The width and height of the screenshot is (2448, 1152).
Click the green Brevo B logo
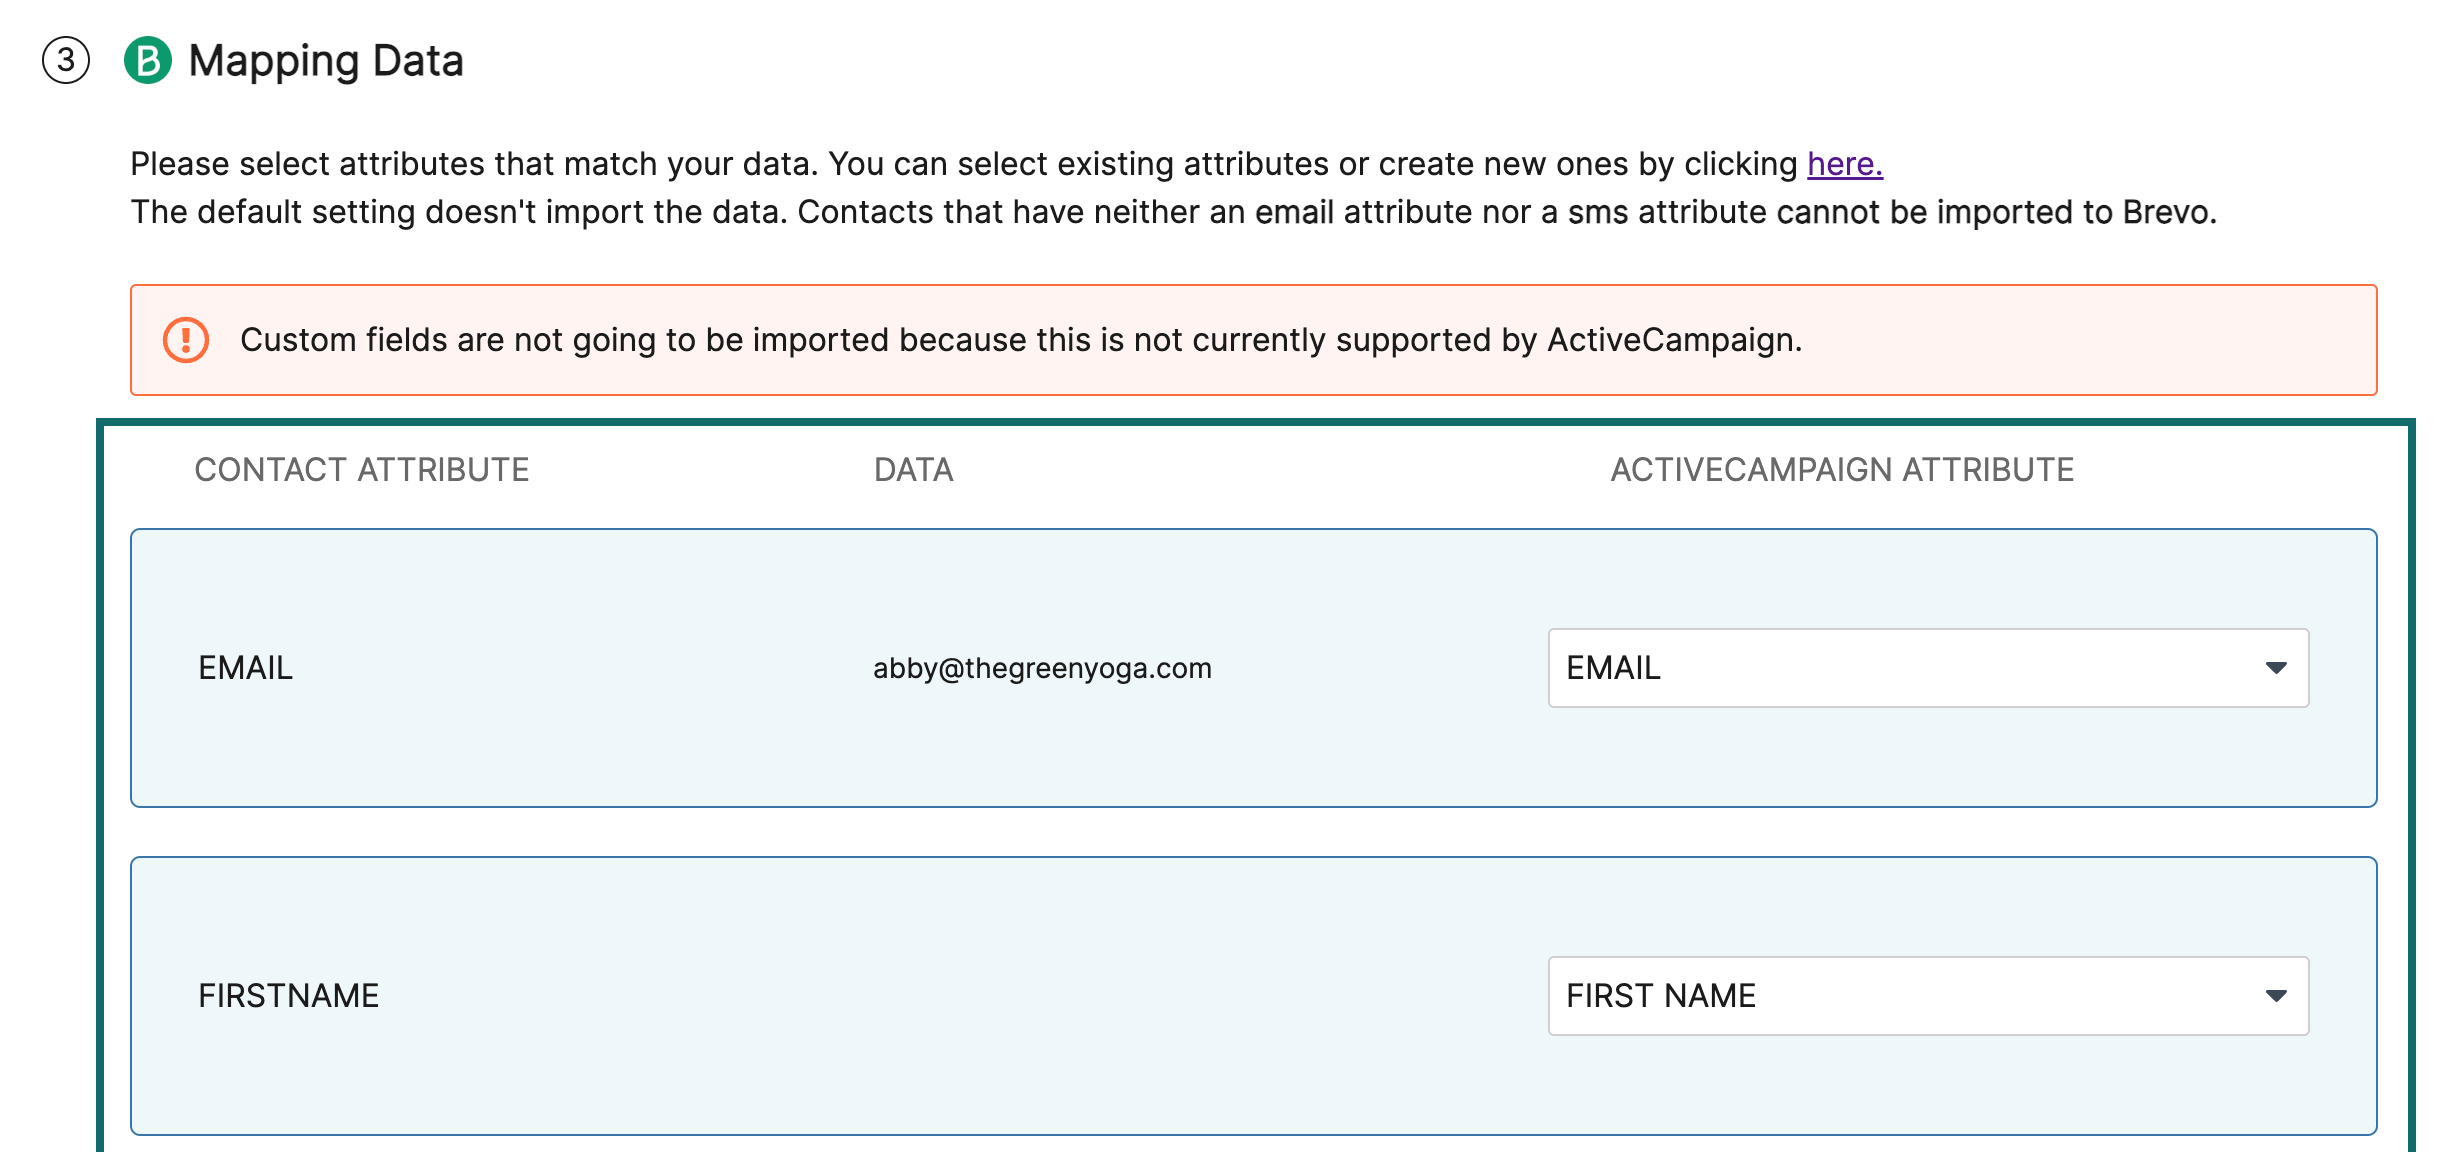coord(148,61)
